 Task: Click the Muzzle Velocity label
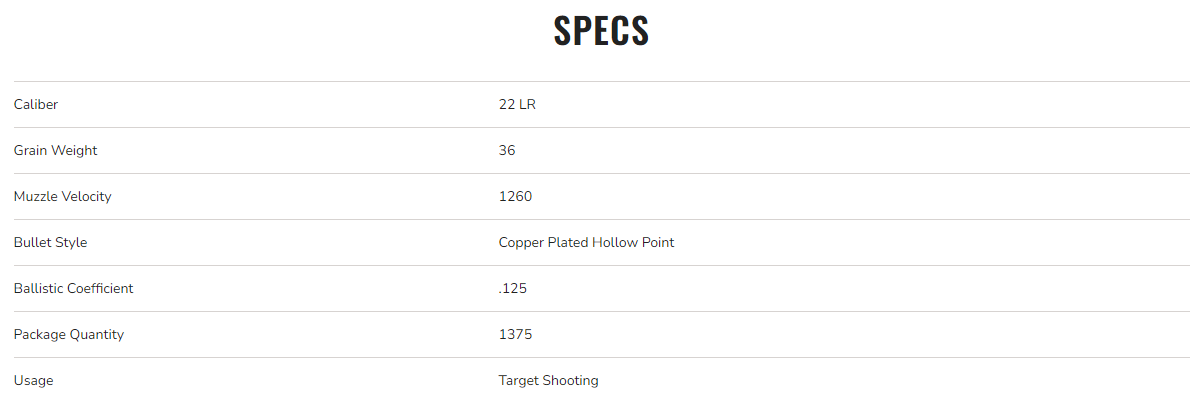[62, 197]
